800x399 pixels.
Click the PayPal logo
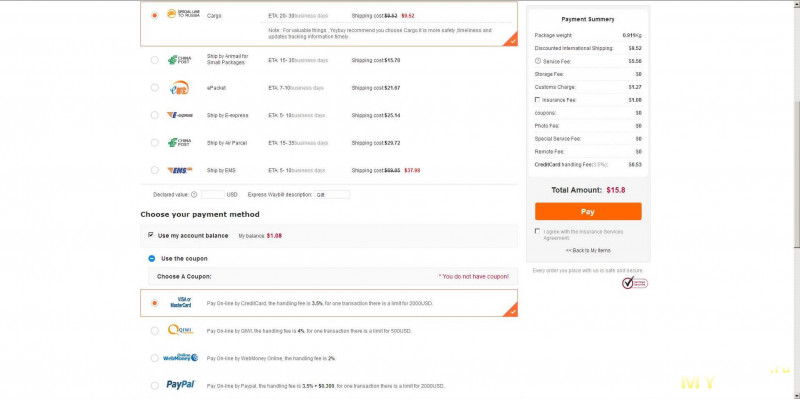click(181, 385)
